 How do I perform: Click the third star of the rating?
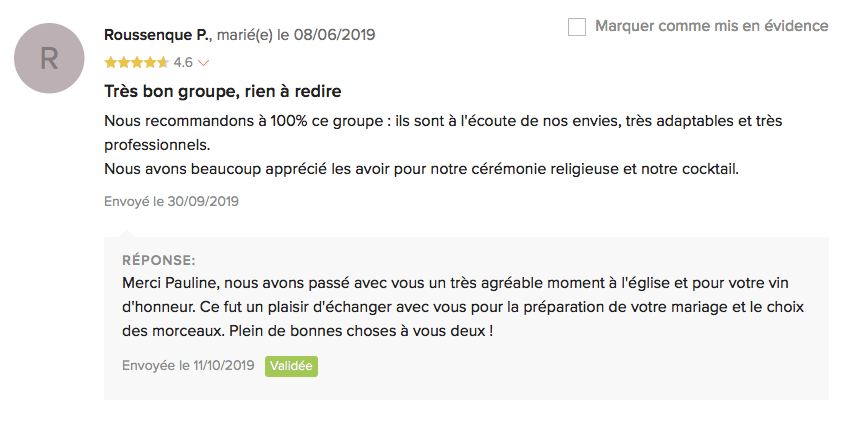pyautogui.click(x=136, y=62)
